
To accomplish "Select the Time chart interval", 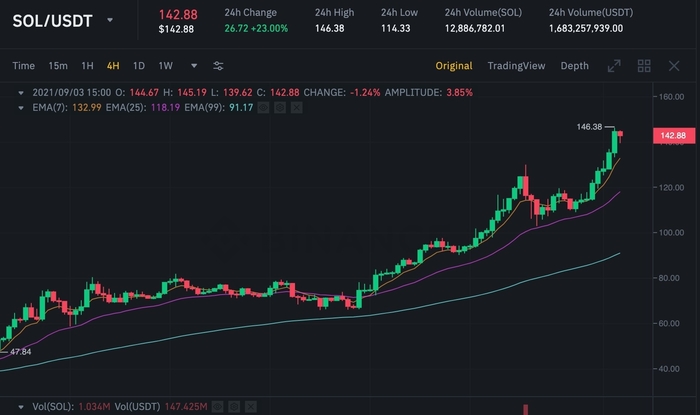I will (x=24, y=66).
